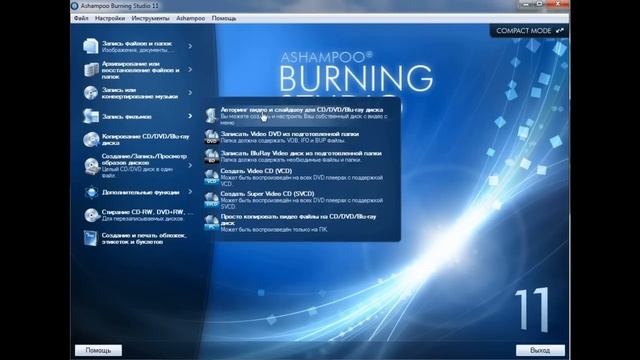Click the Архивирование файлов icon
Viewport: 640px width, 360px height.
click(x=91, y=69)
